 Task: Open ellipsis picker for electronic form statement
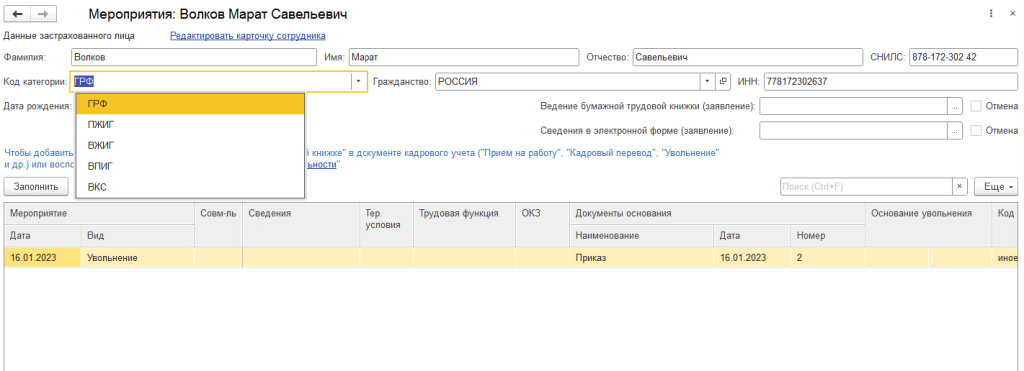(955, 131)
